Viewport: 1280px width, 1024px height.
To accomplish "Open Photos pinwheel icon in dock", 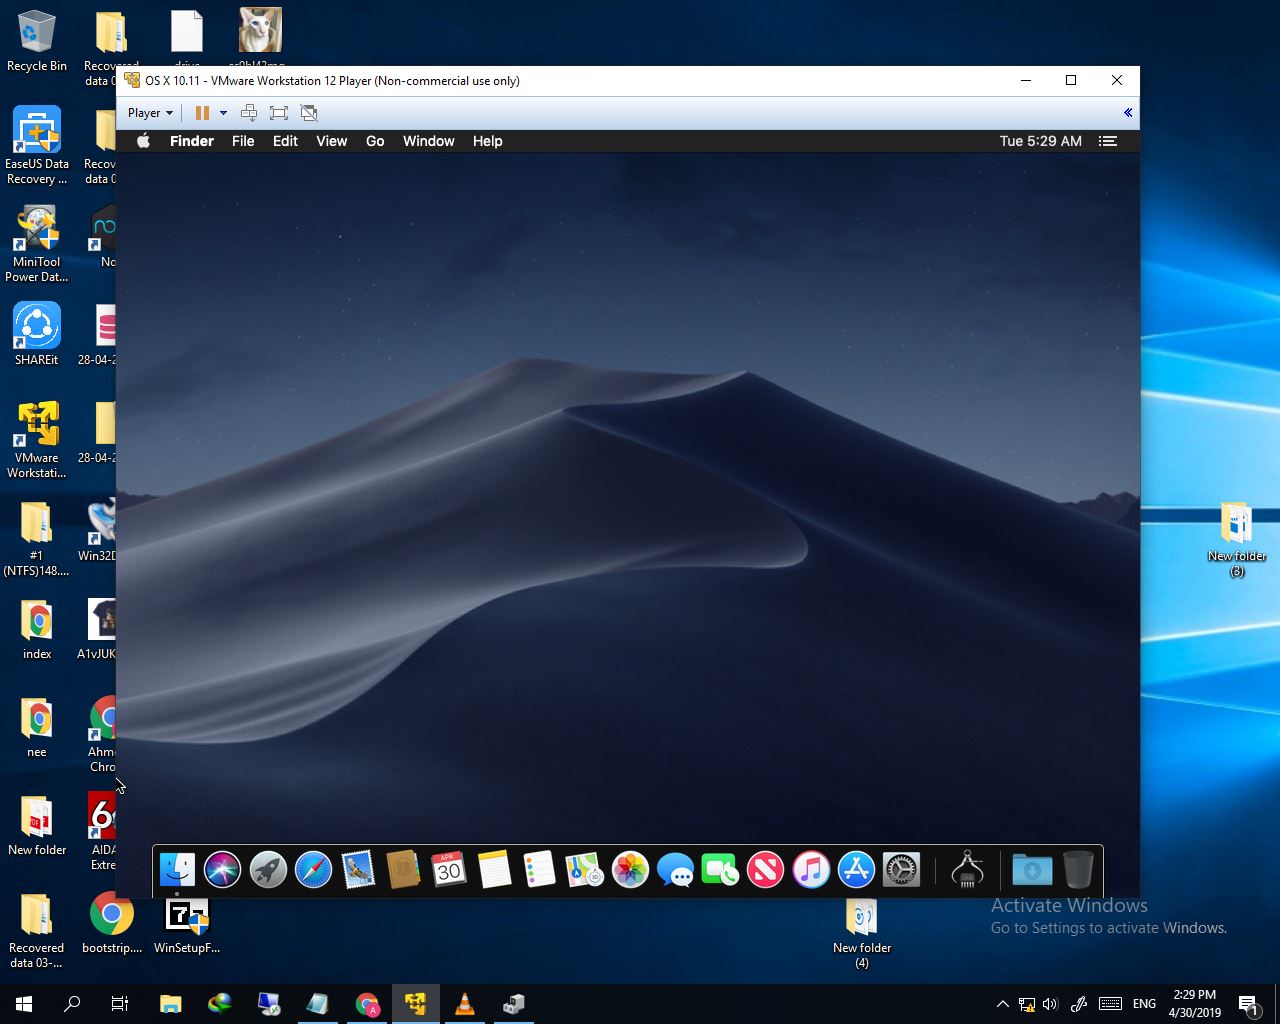I will point(630,870).
